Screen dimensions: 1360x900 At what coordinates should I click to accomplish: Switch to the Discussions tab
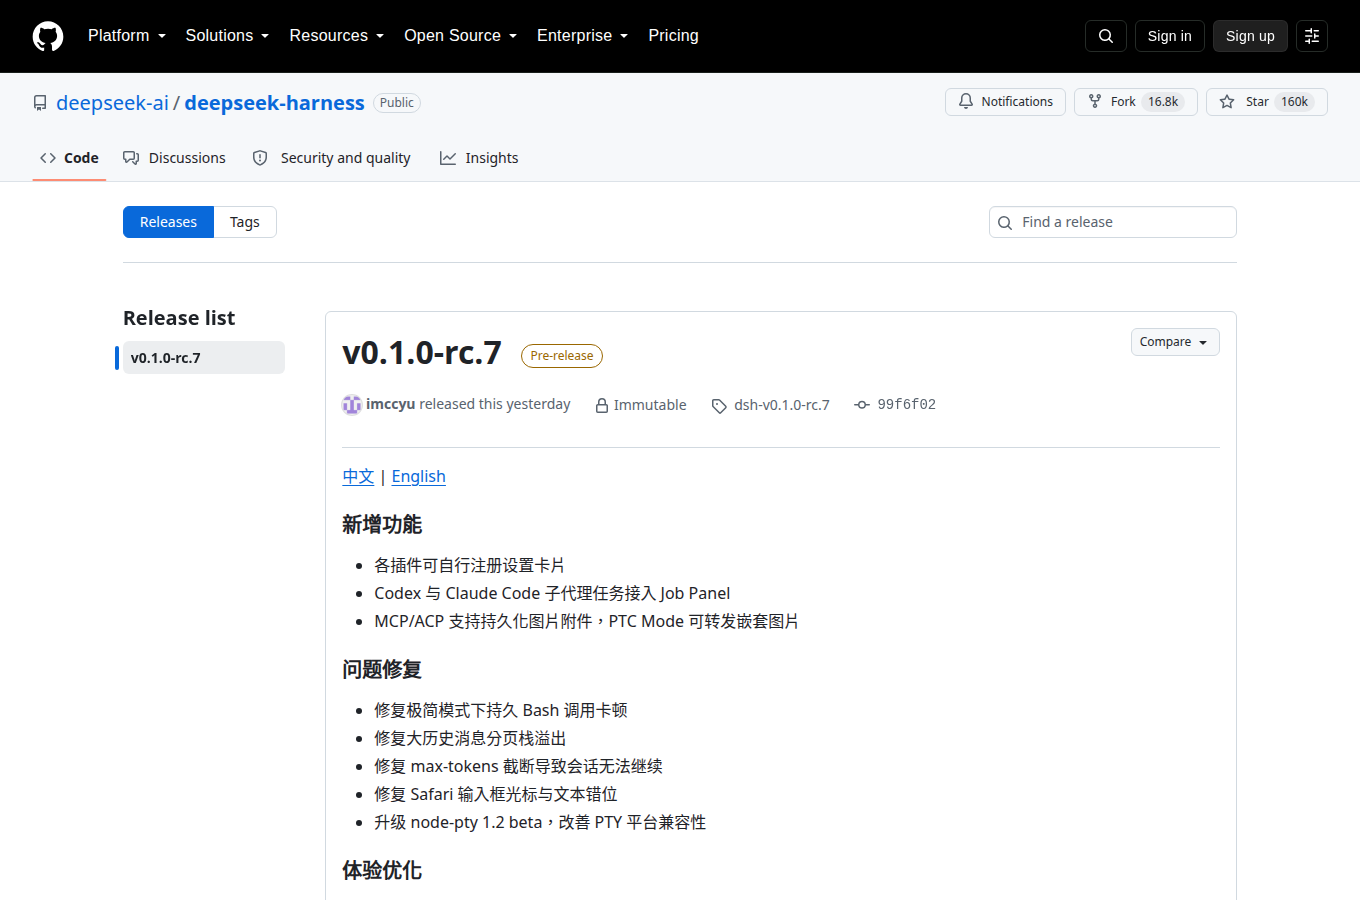click(174, 158)
